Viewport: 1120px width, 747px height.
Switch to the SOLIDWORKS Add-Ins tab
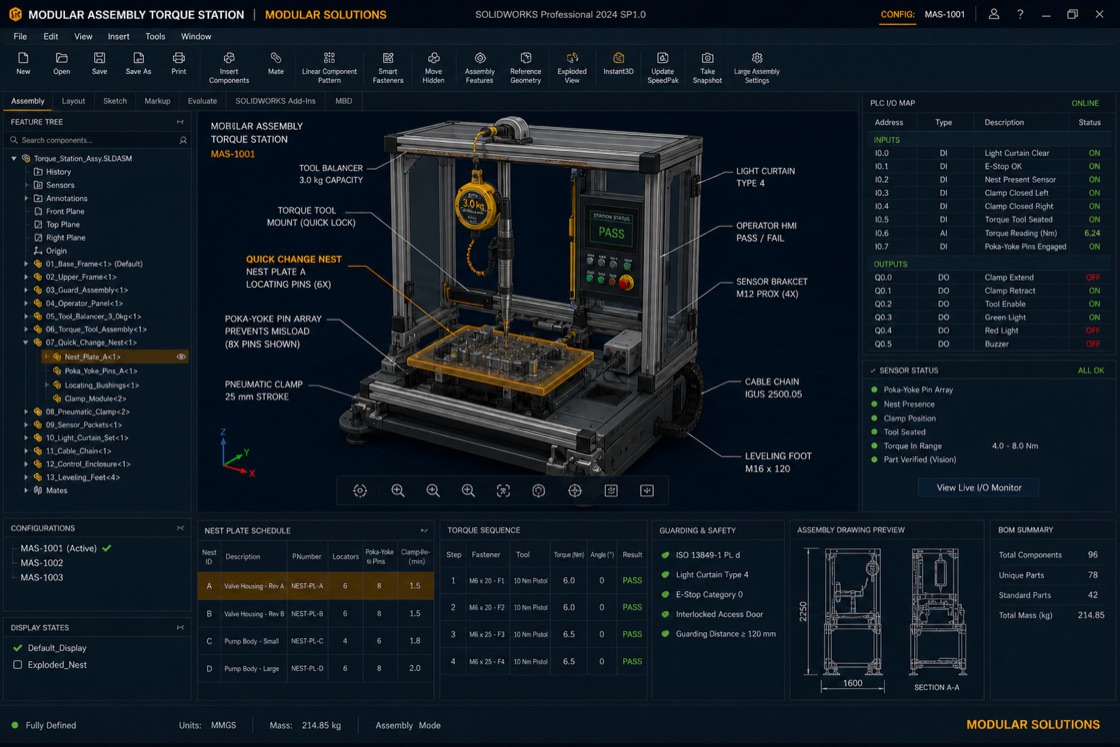pos(275,101)
